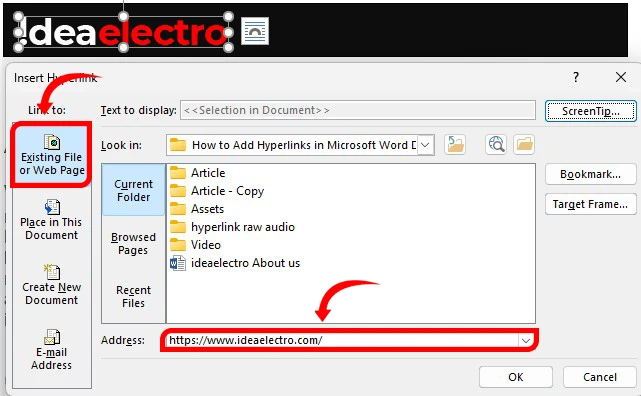The height and width of the screenshot is (396, 641).
Task: Select ideaelectro About us document
Action: click(x=235, y=263)
